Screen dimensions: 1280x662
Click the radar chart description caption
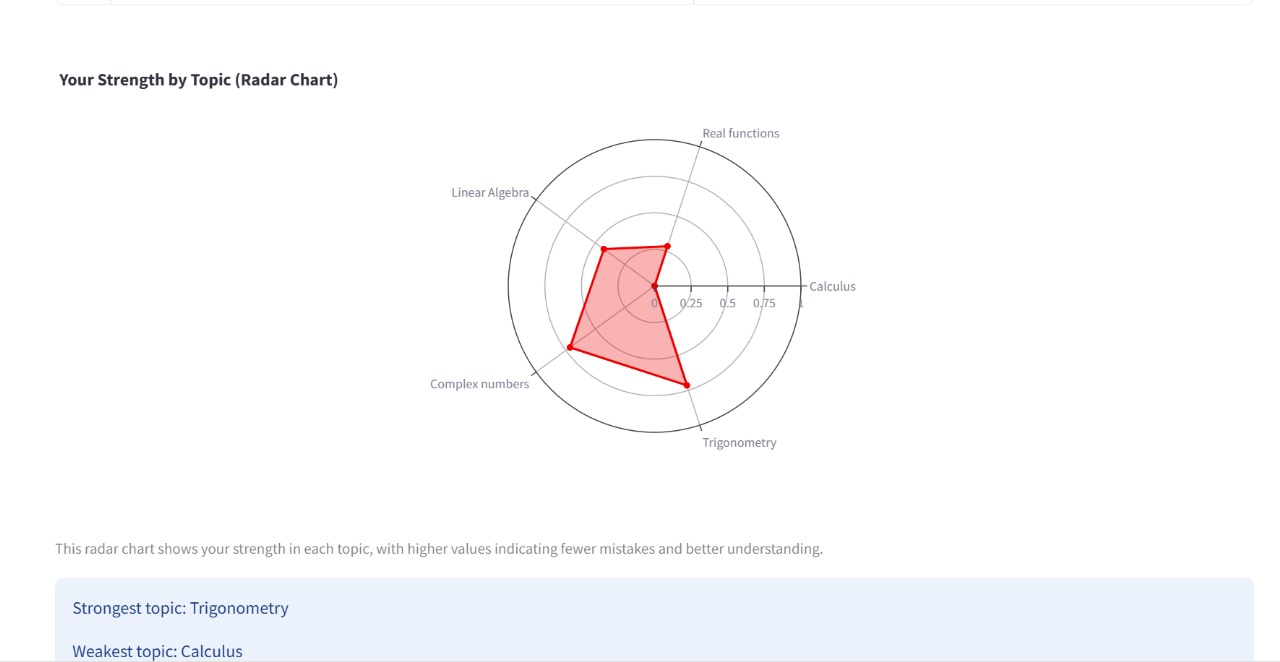[x=439, y=549]
